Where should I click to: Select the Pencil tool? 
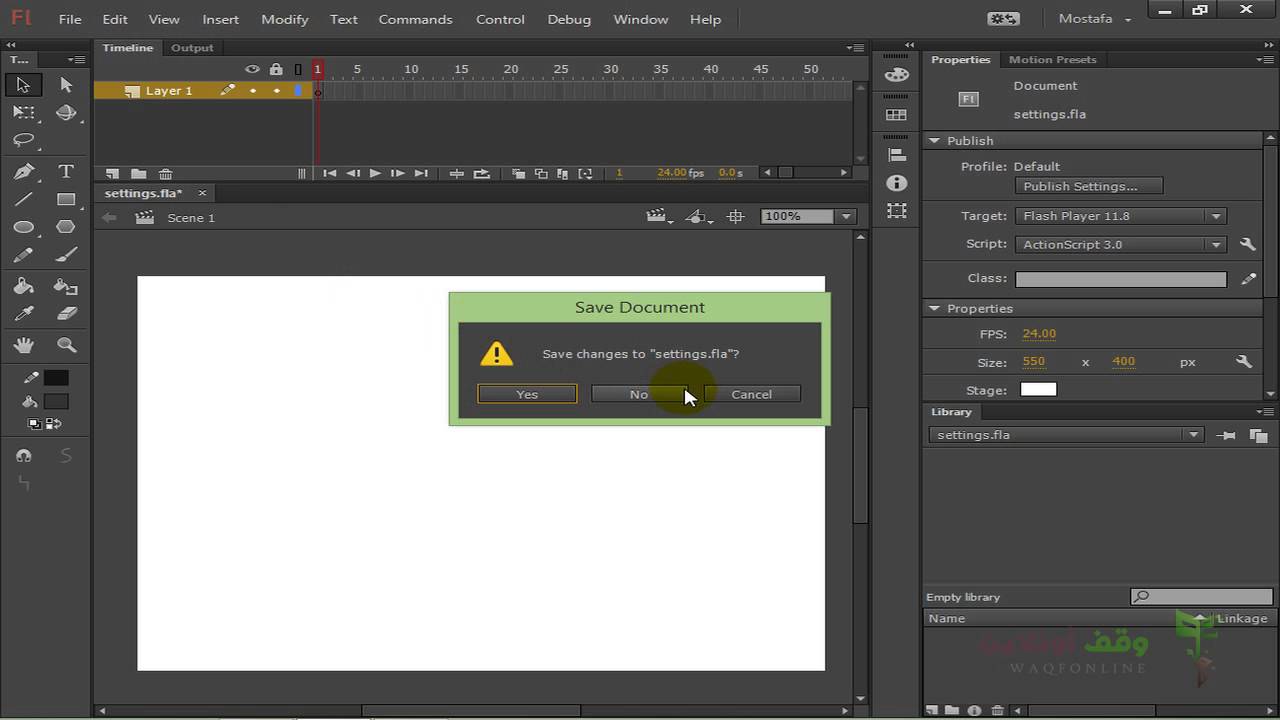coord(24,256)
